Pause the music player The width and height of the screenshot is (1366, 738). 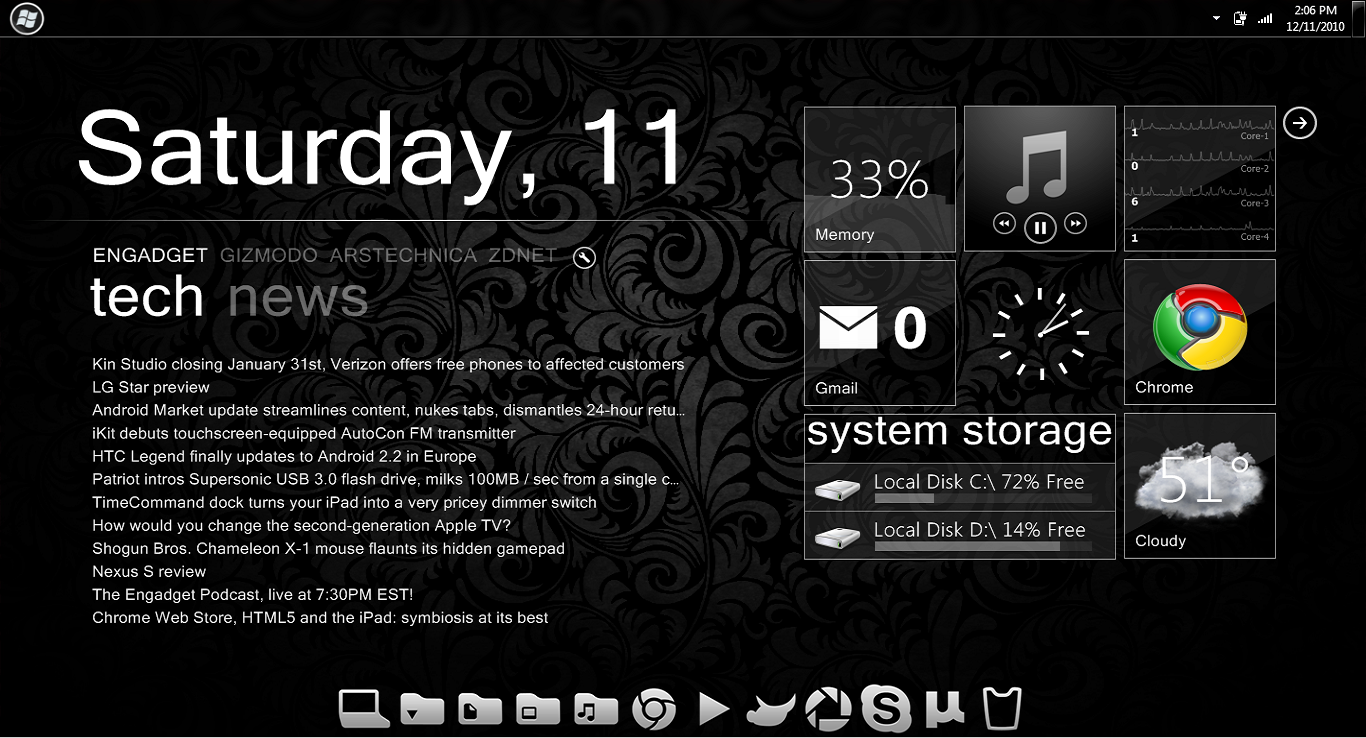click(x=1040, y=228)
